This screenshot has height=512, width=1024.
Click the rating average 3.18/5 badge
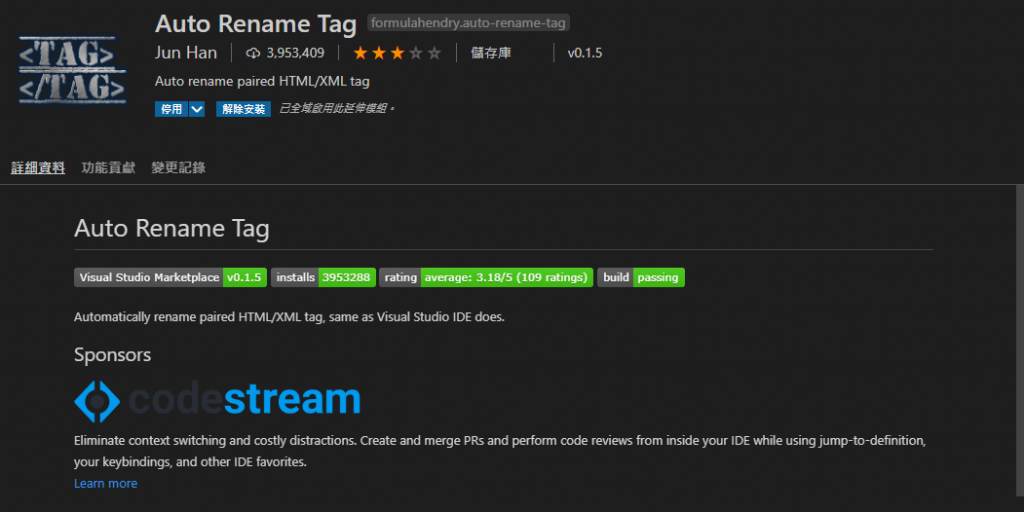click(x=487, y=278)
